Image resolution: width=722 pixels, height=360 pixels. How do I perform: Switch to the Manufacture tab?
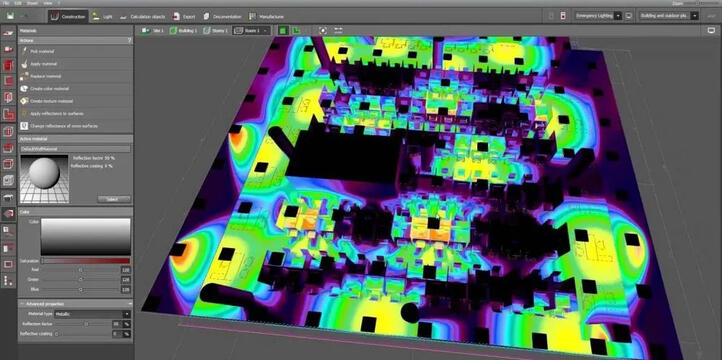tap(266, 17)
